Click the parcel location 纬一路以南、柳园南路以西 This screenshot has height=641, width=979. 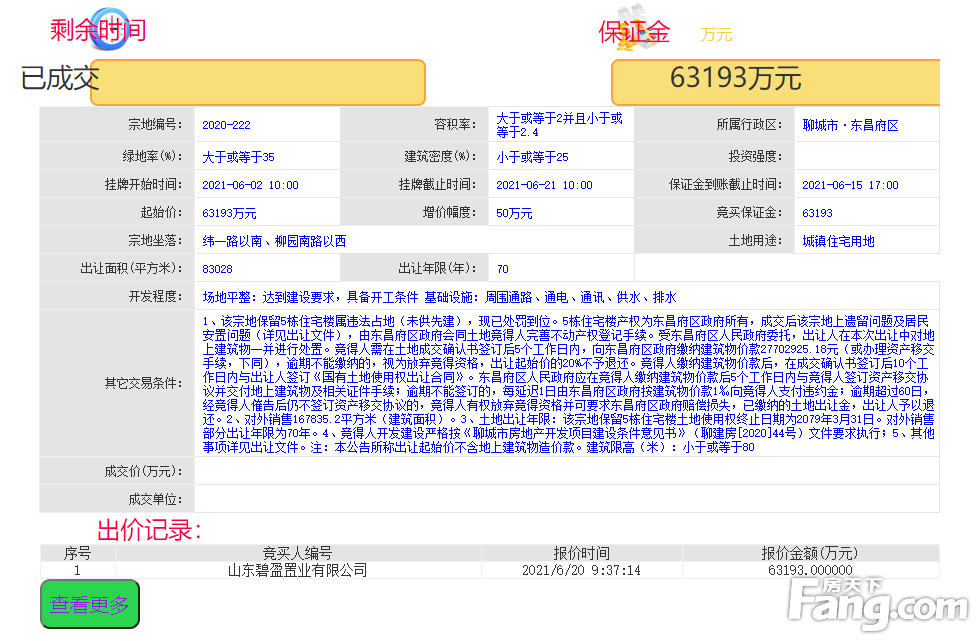[274, 241]
